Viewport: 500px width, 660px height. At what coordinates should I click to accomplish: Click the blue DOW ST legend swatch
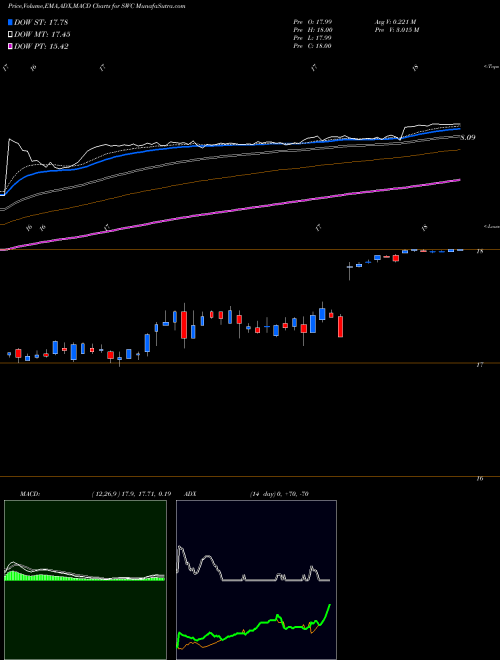tap(11, 22)
